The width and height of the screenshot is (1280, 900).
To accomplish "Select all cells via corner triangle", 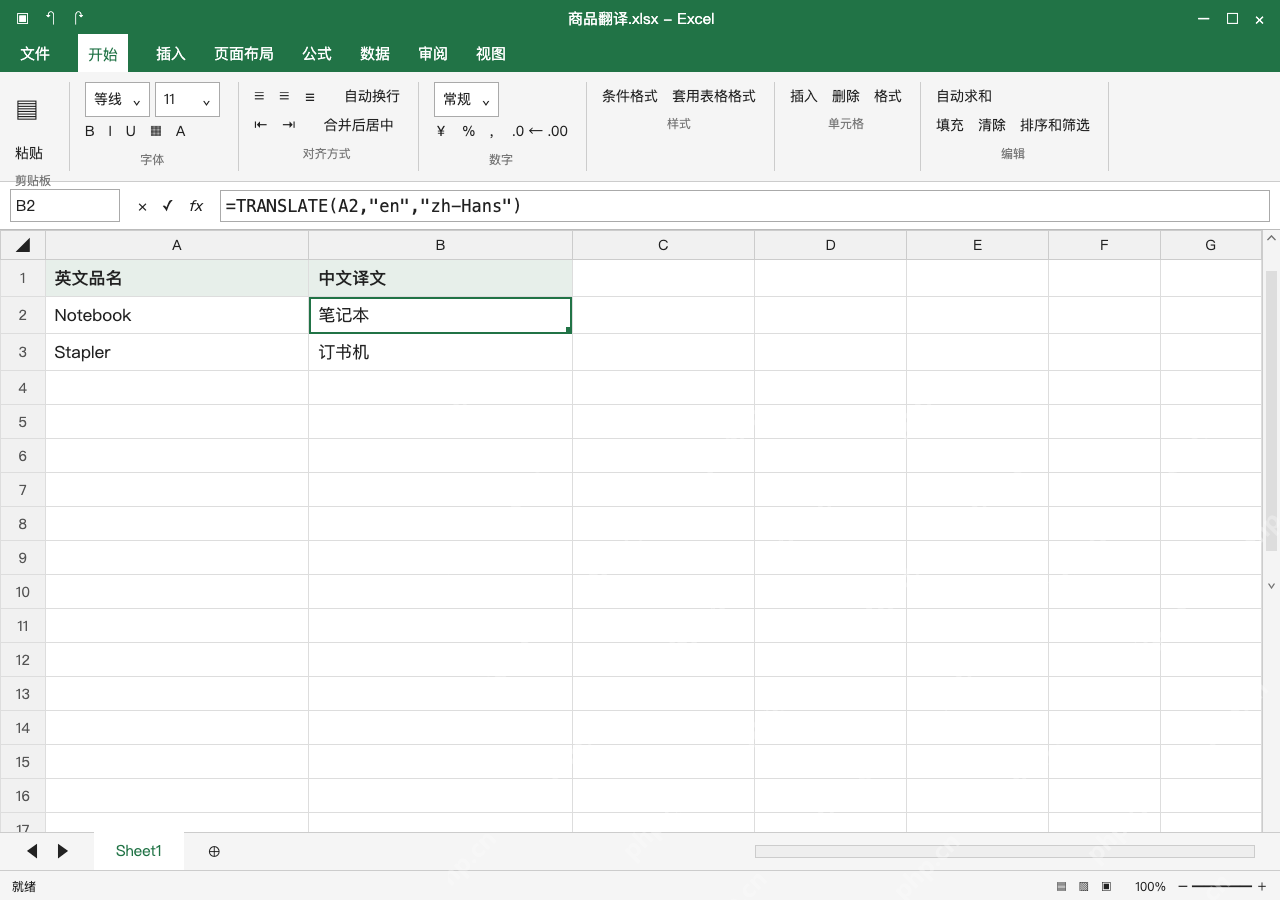I will 23,245.
